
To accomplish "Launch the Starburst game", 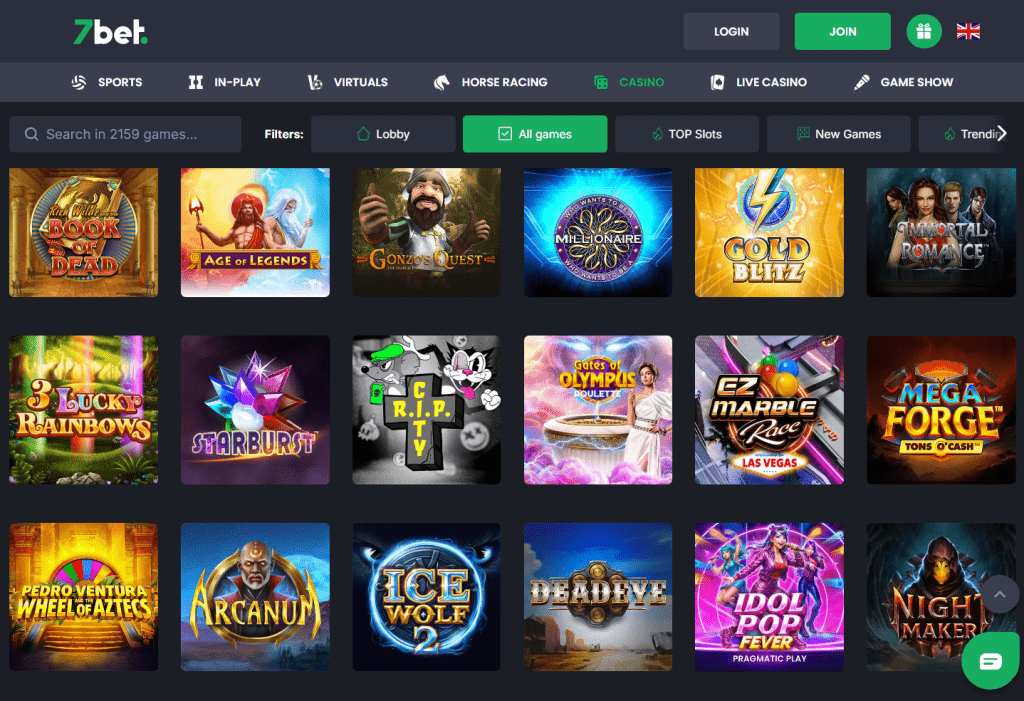I will pos(255,410).
